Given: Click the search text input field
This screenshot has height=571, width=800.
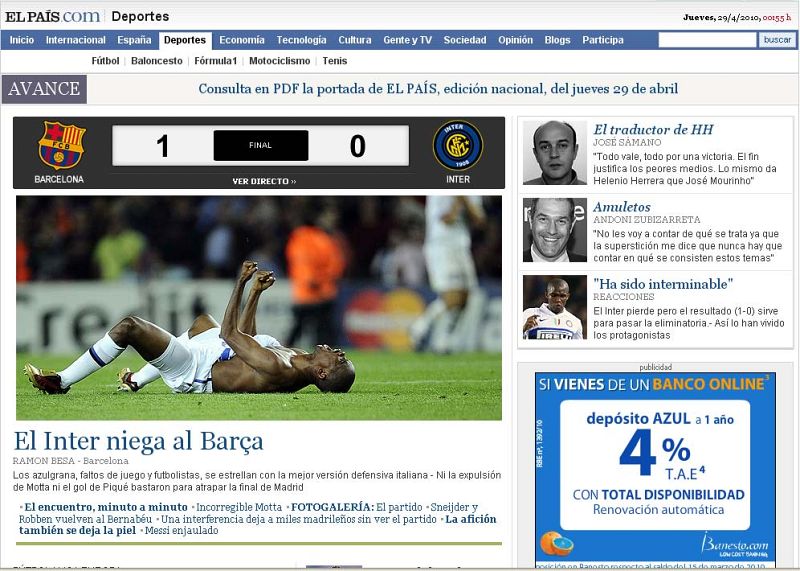Looking at the screenshot, I should click(x=706, y=40).
